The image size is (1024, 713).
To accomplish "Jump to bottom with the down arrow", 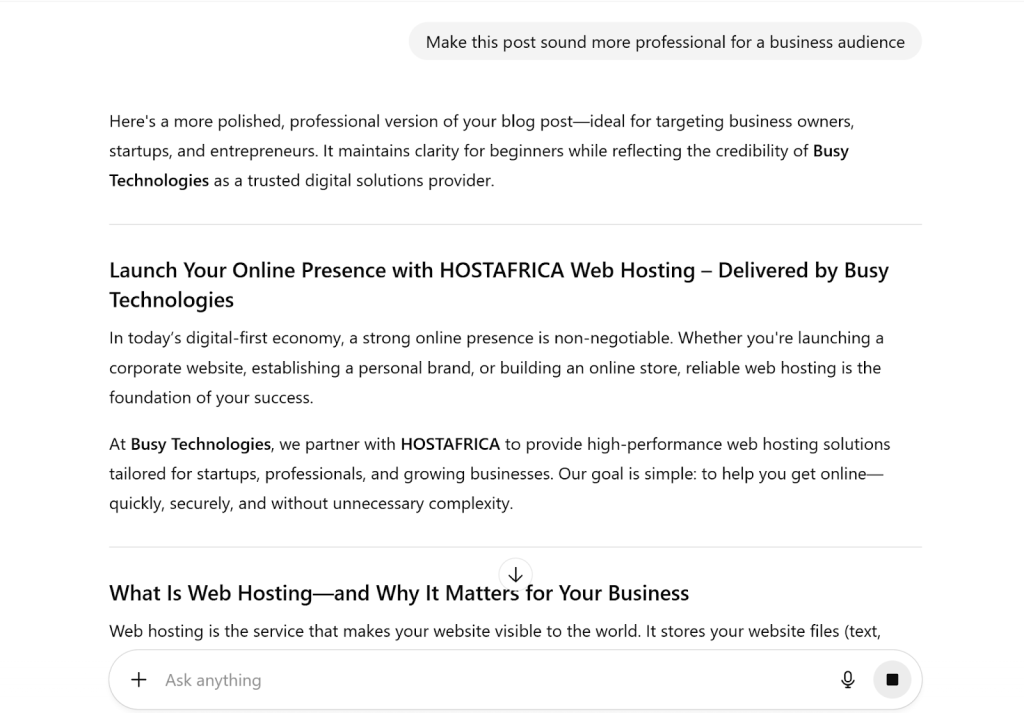I will 516,575.
